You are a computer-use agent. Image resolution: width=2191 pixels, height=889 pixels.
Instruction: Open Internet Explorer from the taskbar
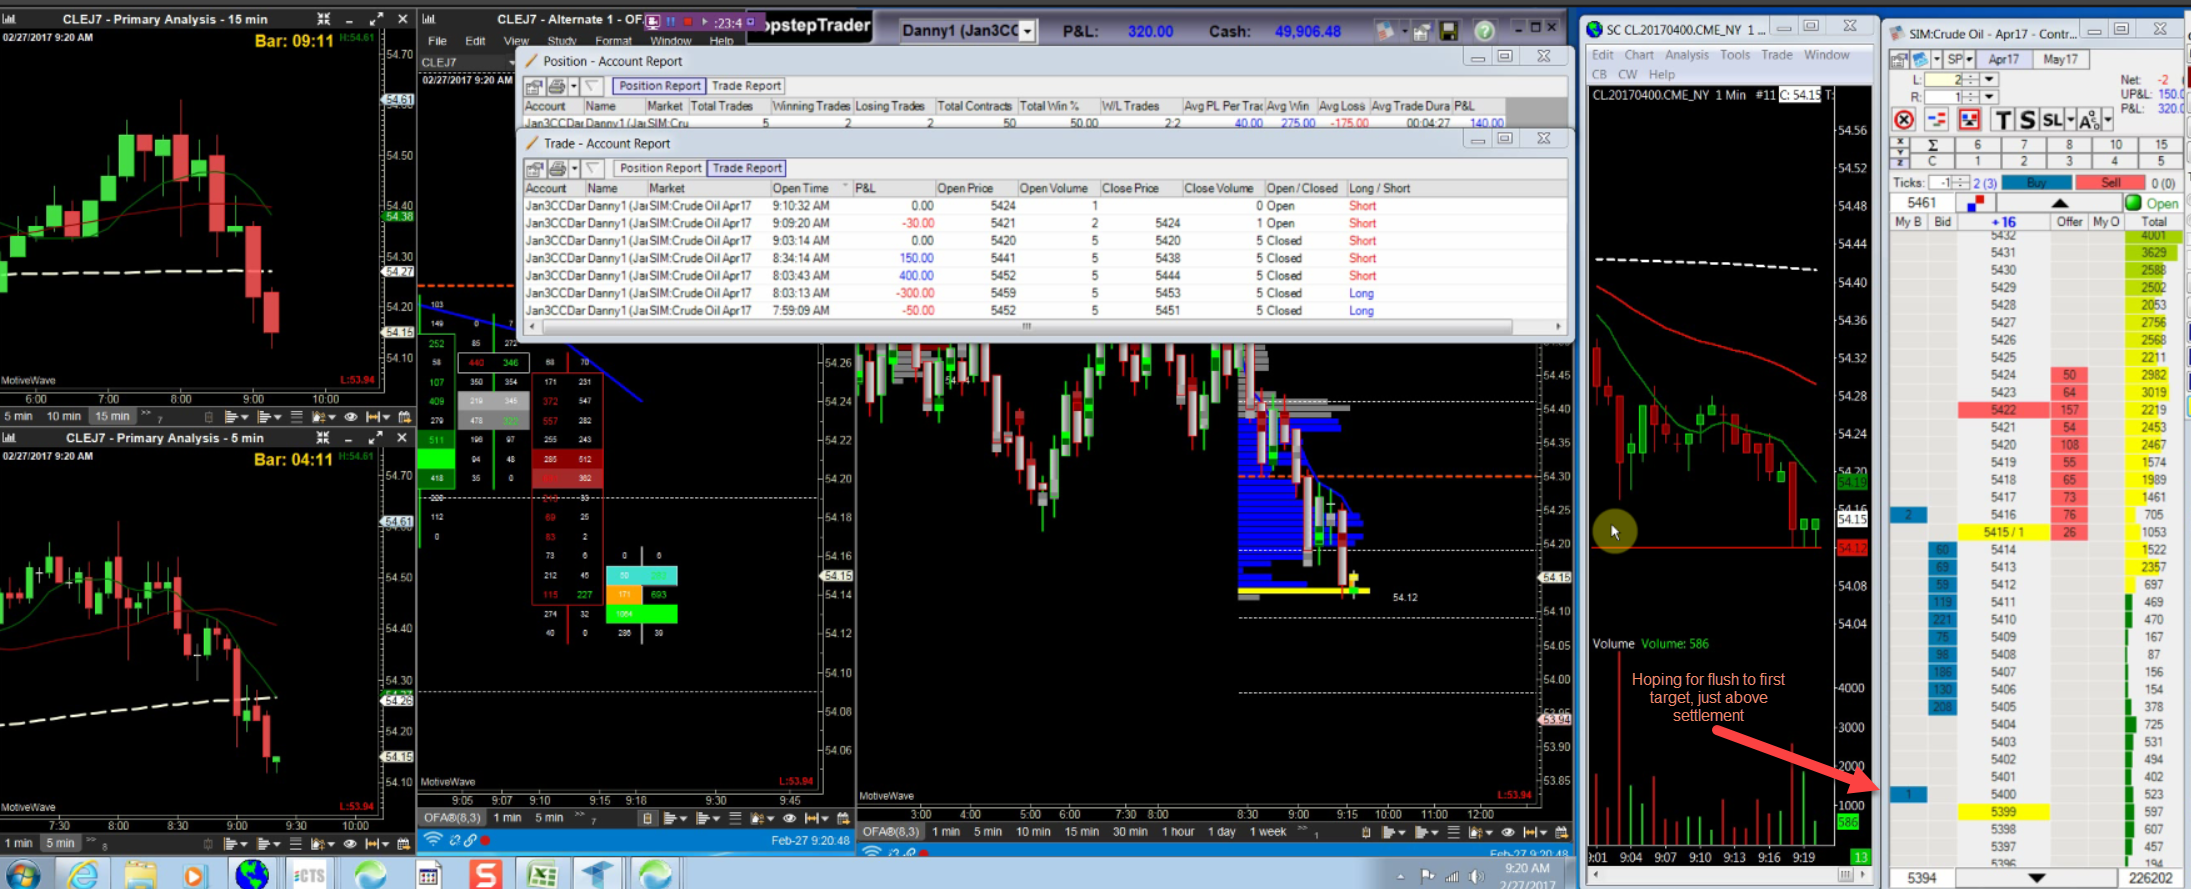pyautogui.click(x=83, y=874)
